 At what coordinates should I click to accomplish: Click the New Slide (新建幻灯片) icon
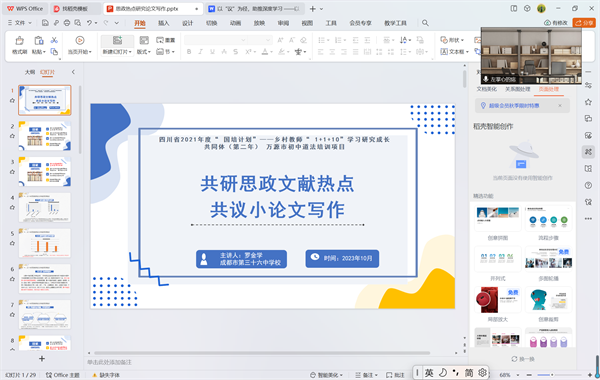pos(117,40)
